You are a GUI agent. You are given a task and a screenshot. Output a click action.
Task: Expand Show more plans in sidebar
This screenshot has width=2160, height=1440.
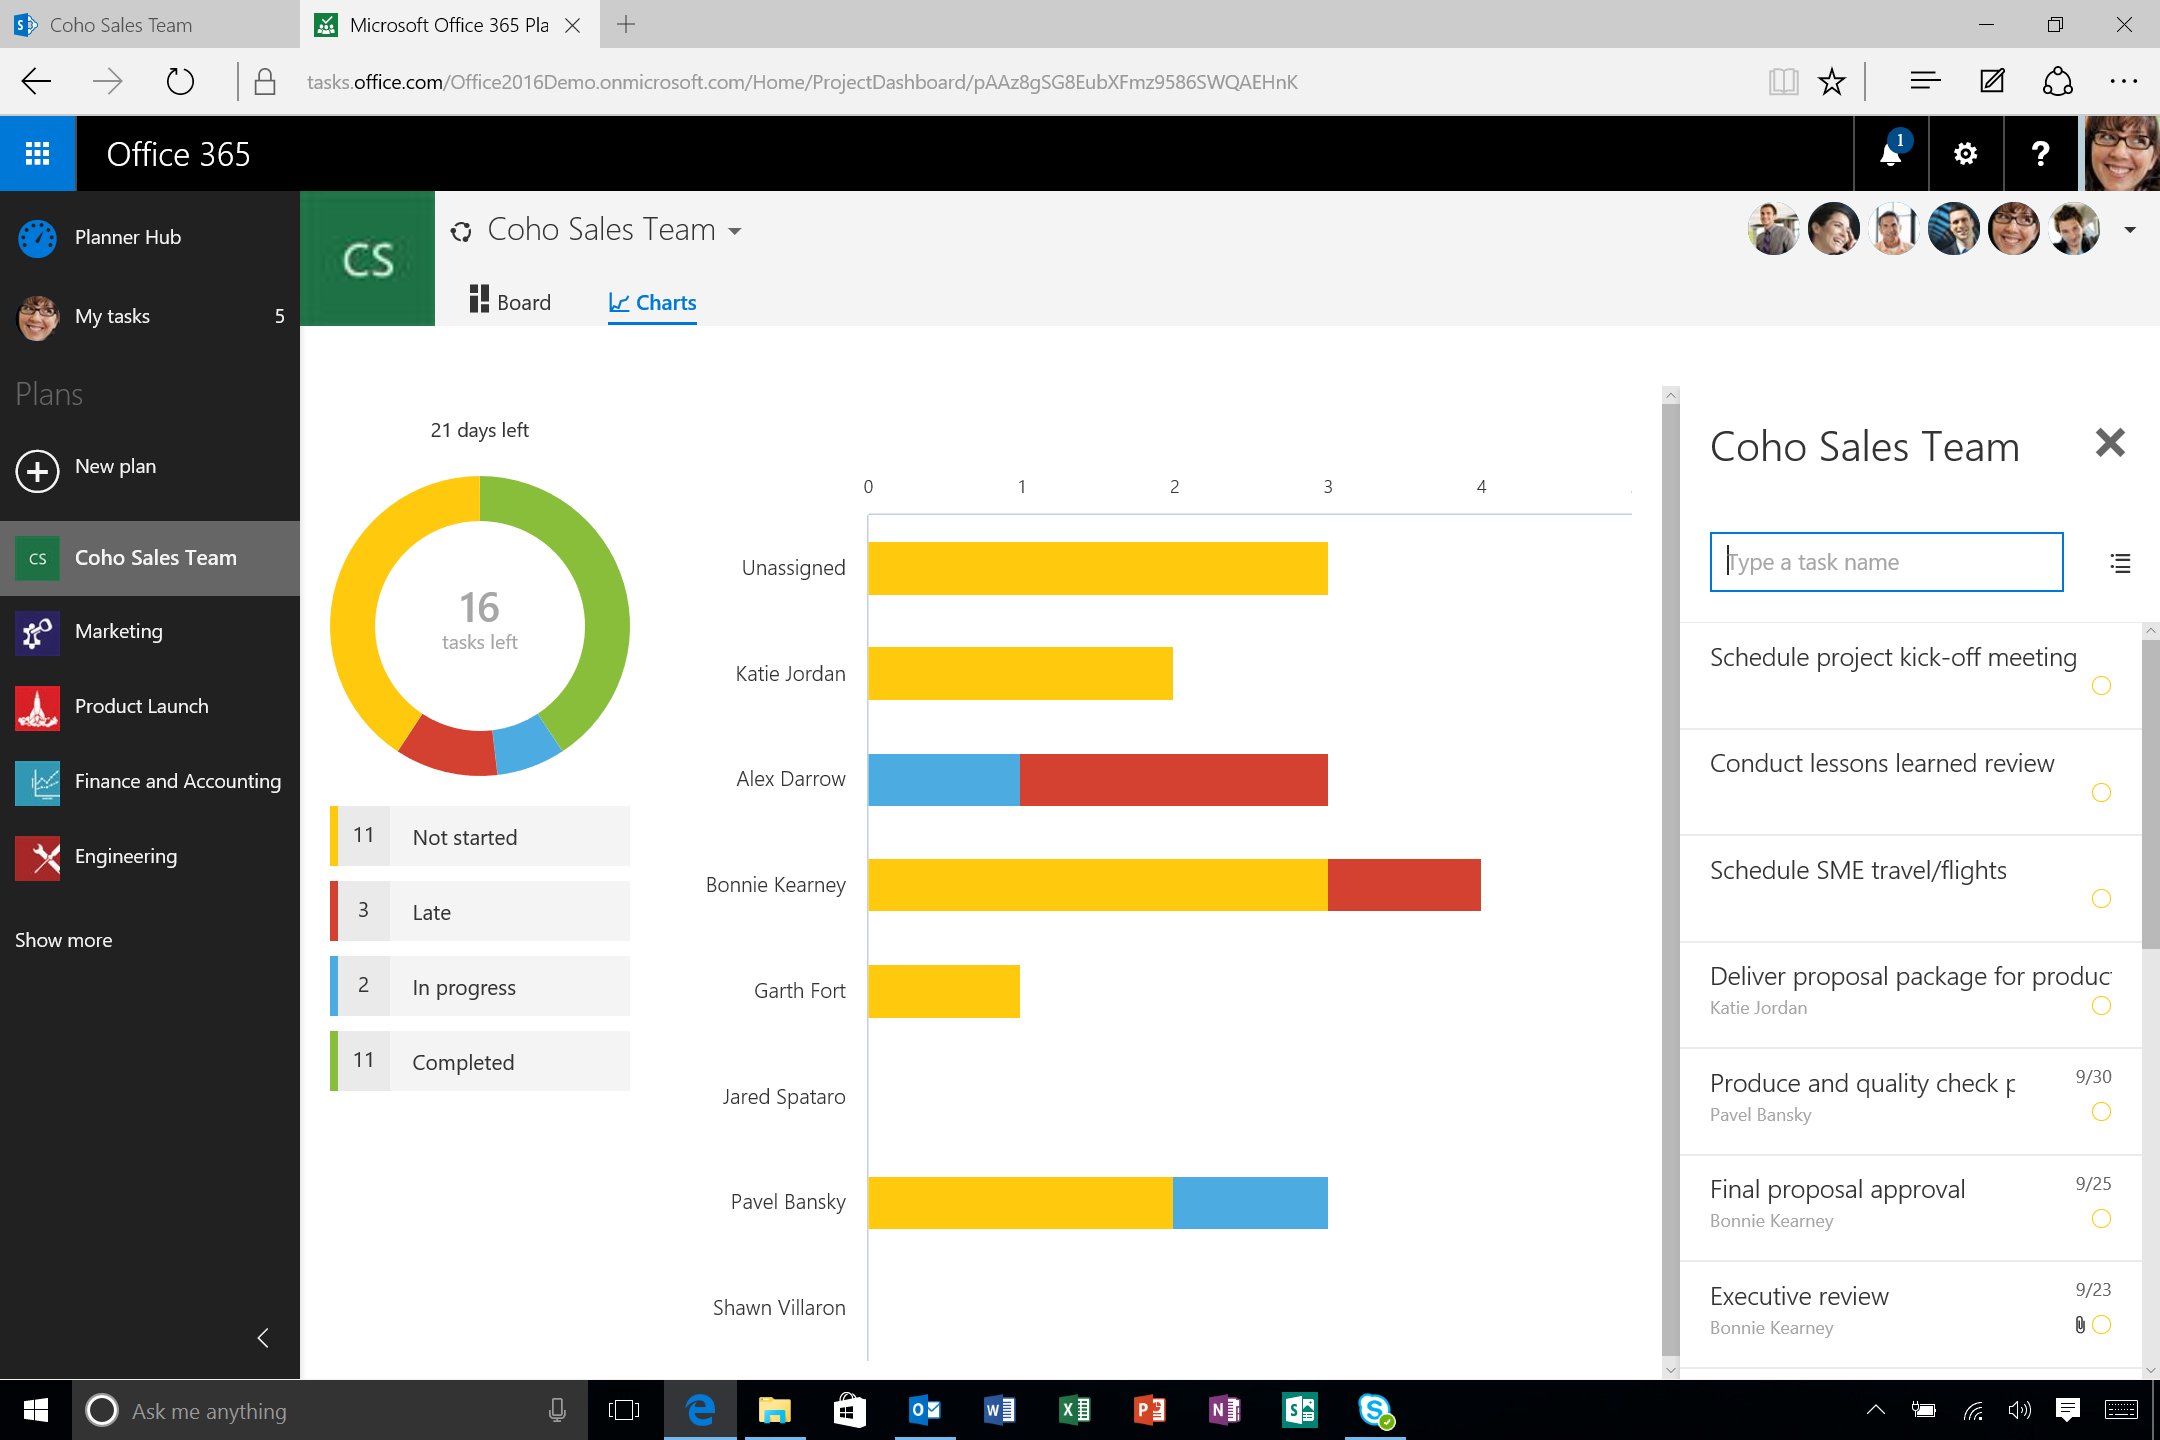[63, 939]
